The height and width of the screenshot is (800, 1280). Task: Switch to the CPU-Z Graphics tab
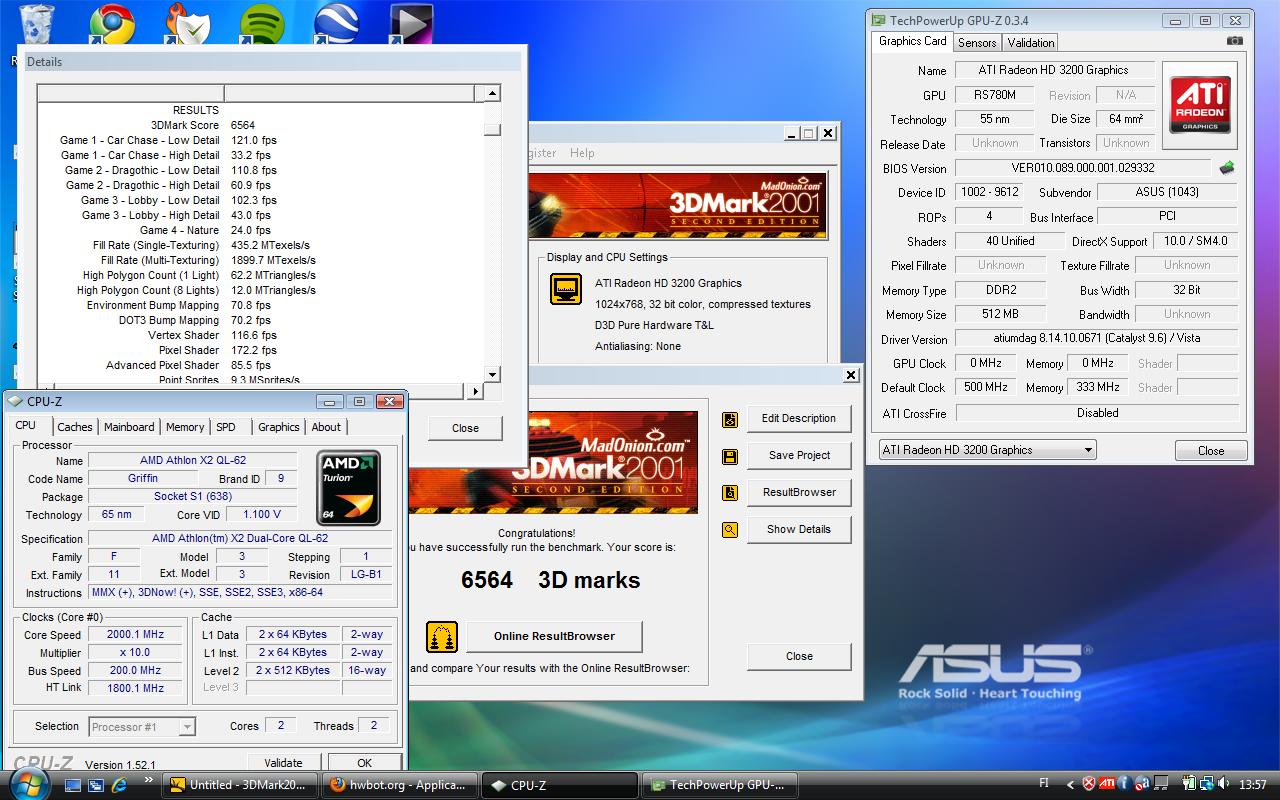tap(279, 427)
